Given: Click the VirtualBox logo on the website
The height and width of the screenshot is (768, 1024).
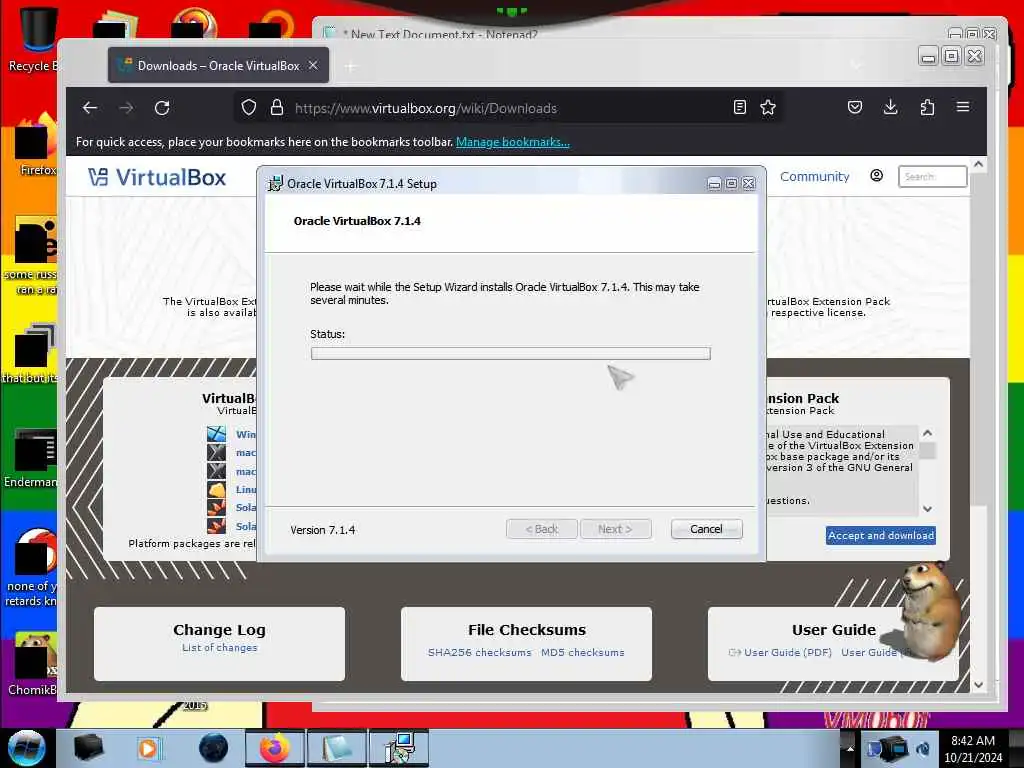Looking at the screenshot, I should (157, 177).
